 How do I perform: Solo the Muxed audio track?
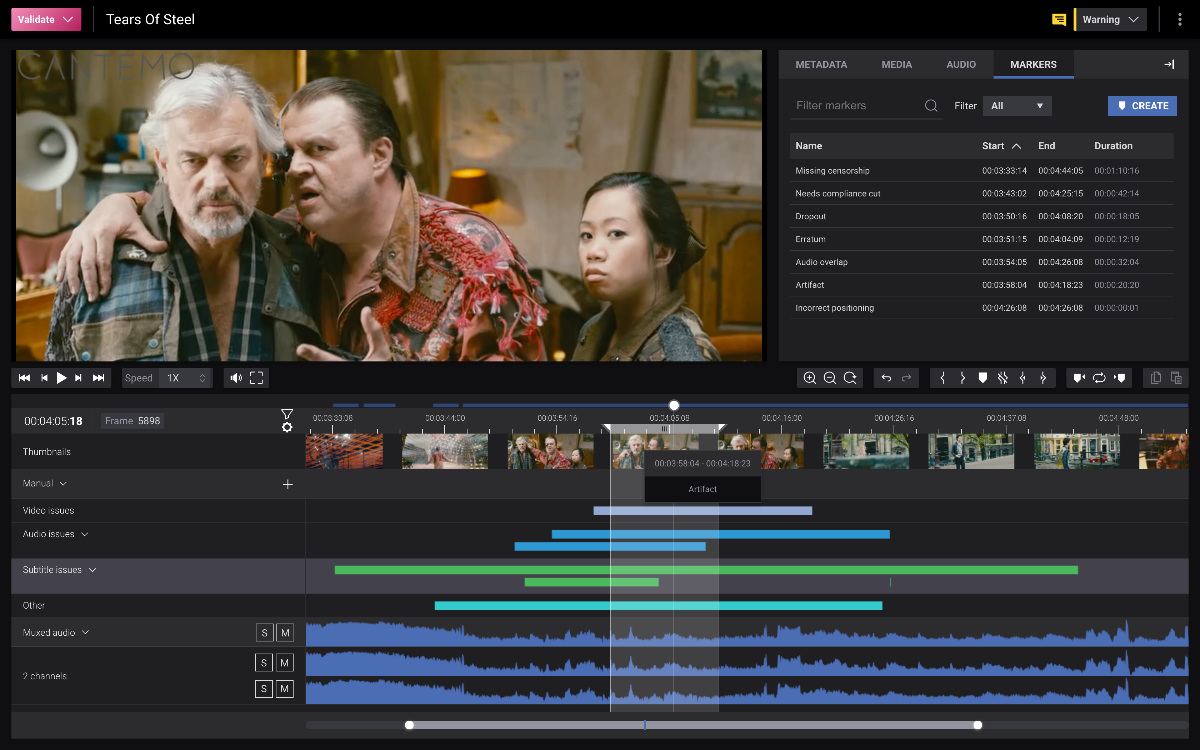pos(264,633)
